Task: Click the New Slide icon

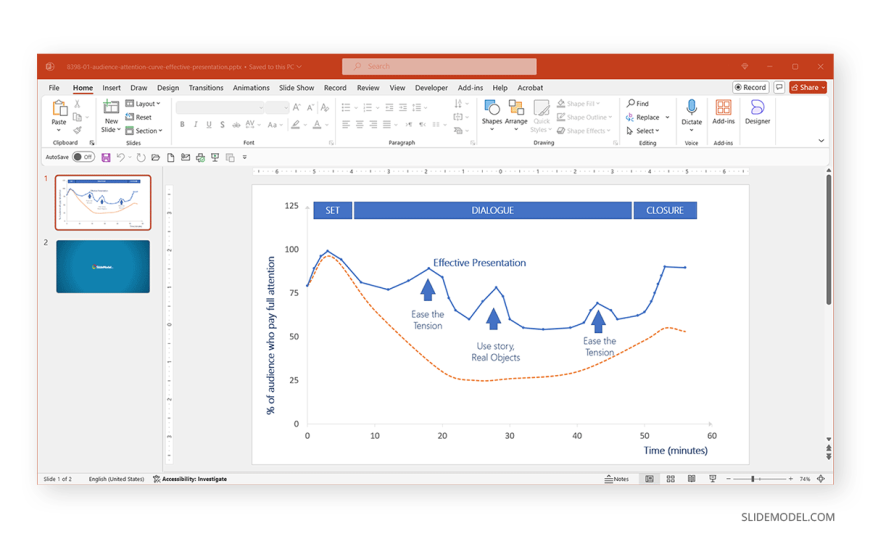Action: coord(111,107)
